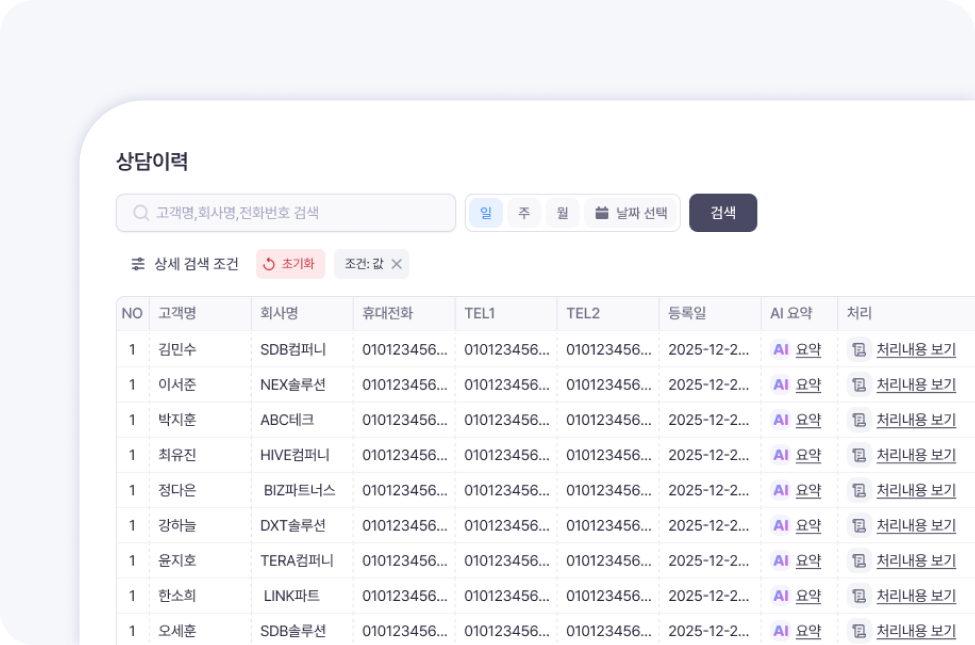Focus the 고객명,회사명,전화번호 검색 field
This screenshot has width=975, height=645.
tap(286, 213)
